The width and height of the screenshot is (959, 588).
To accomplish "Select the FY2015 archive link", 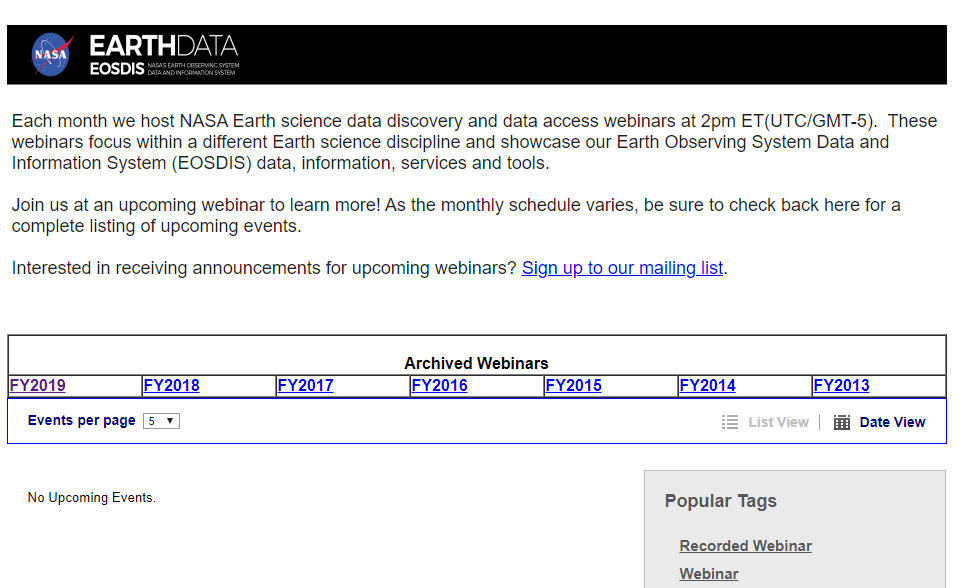I will 574,386.
